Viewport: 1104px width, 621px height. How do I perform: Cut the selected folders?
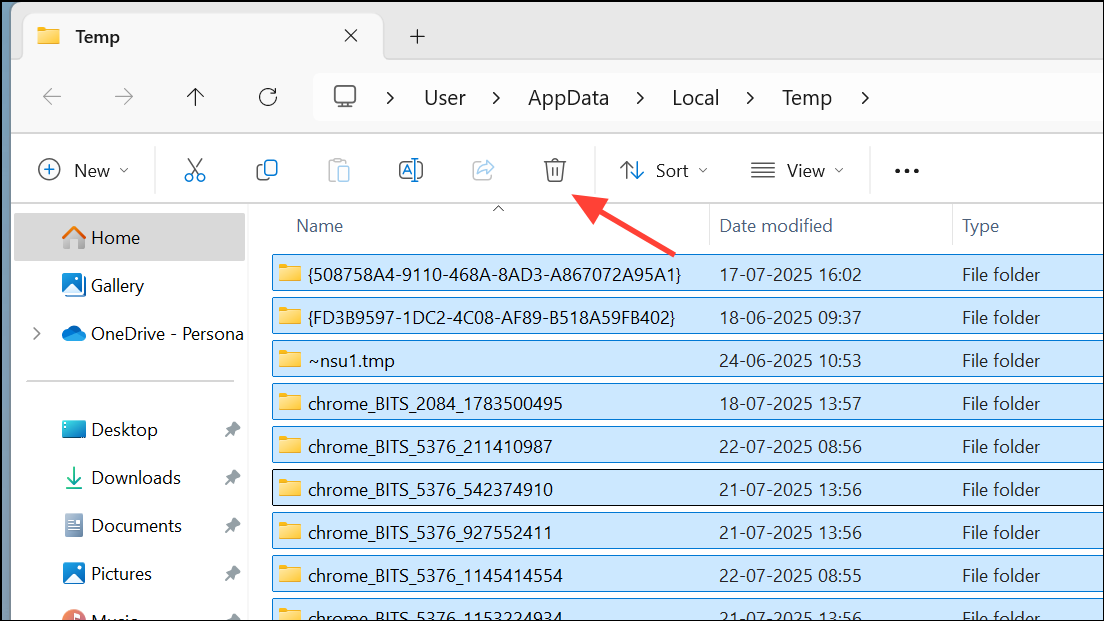[194, 170]
